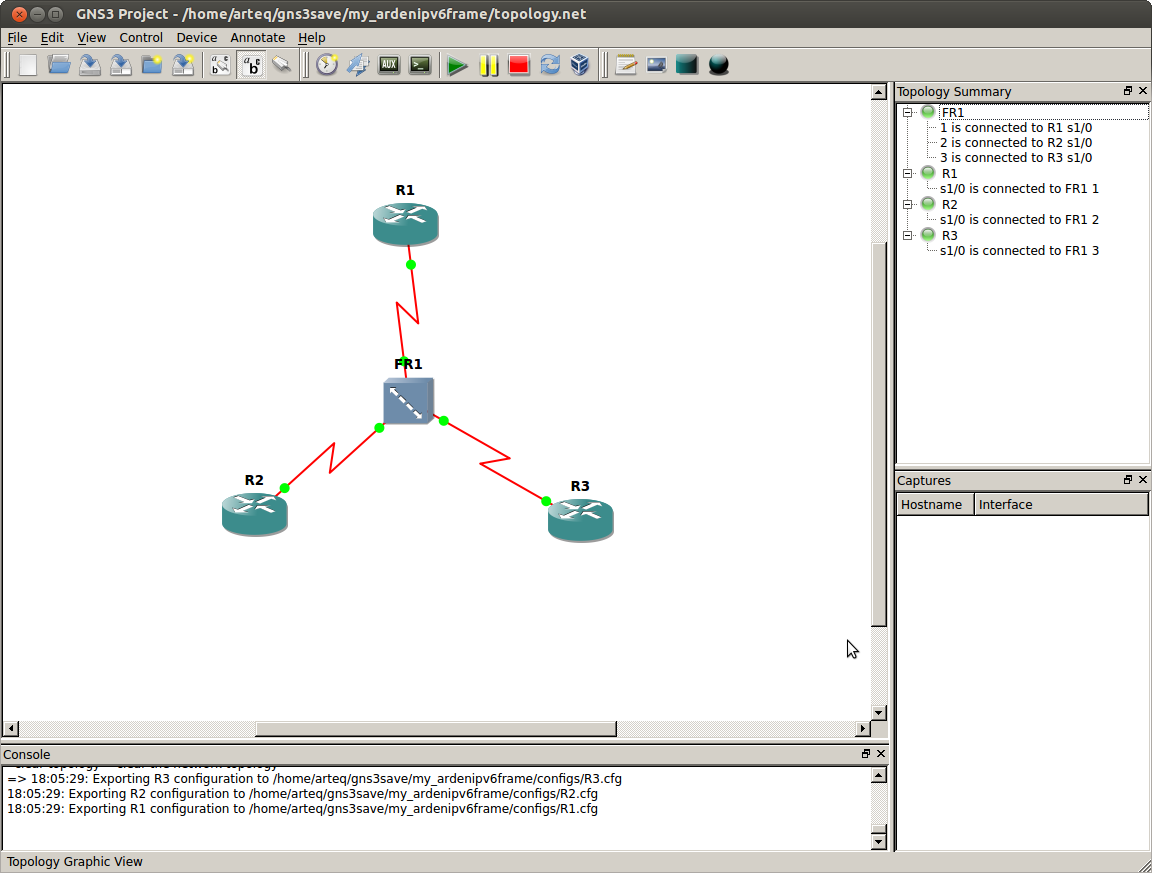The width and height of the screenshot is (1152, 873).
Task: Click the Save project with star icon
Action: [x=182, y=65]
